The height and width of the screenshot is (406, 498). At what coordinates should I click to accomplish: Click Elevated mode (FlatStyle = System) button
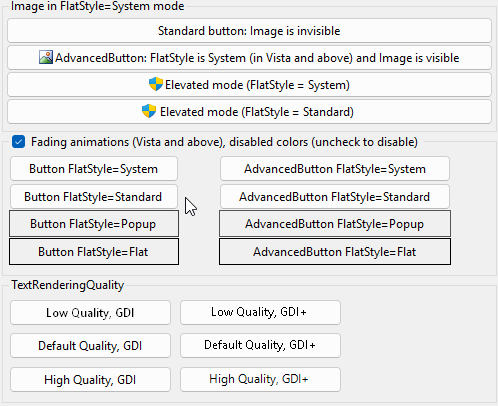pyautogui.click(x=249, y=85)
